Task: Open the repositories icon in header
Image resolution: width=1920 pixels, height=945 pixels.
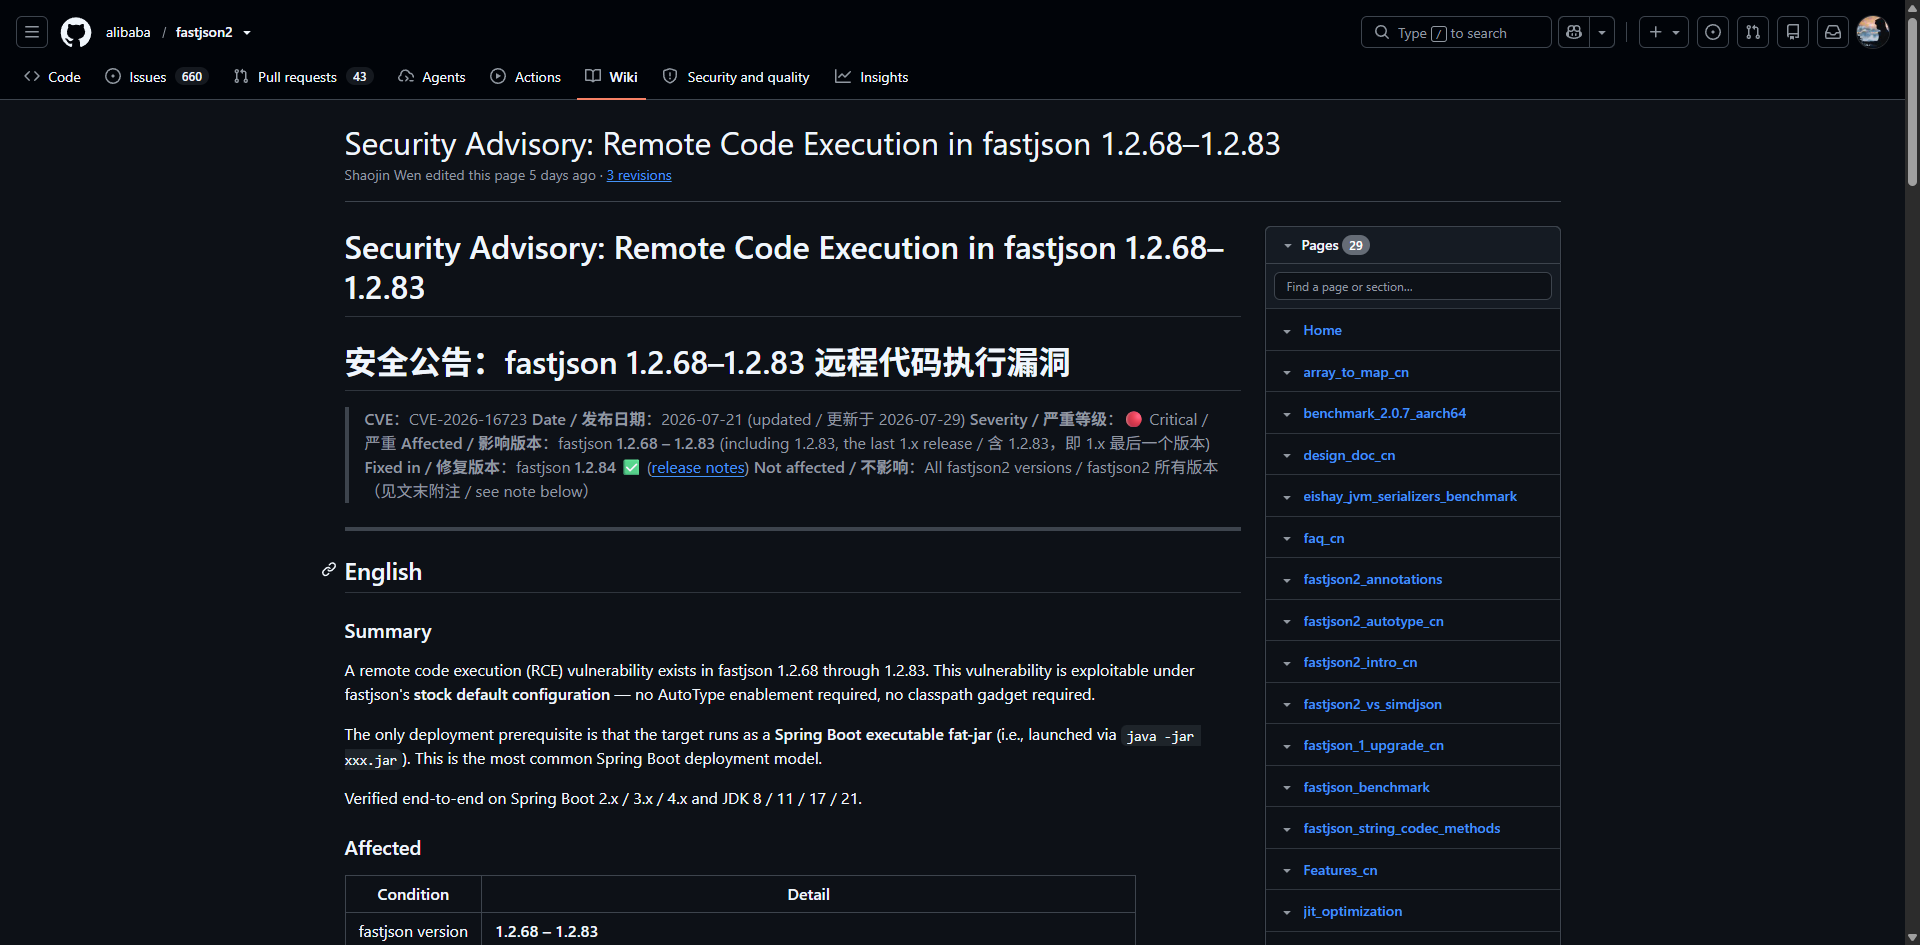Action: (x=1793, y=32)
